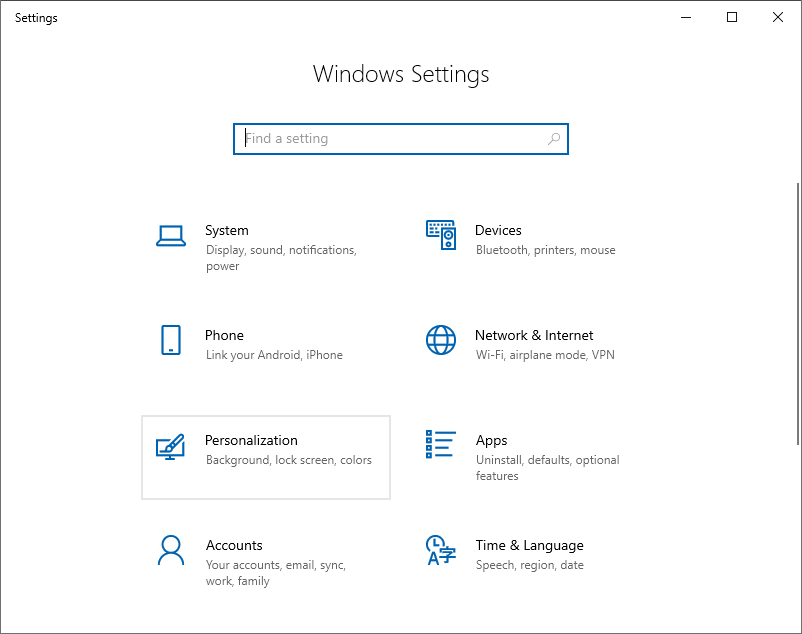
Task: Go to Devices settings title
Action: coord(498,231)
